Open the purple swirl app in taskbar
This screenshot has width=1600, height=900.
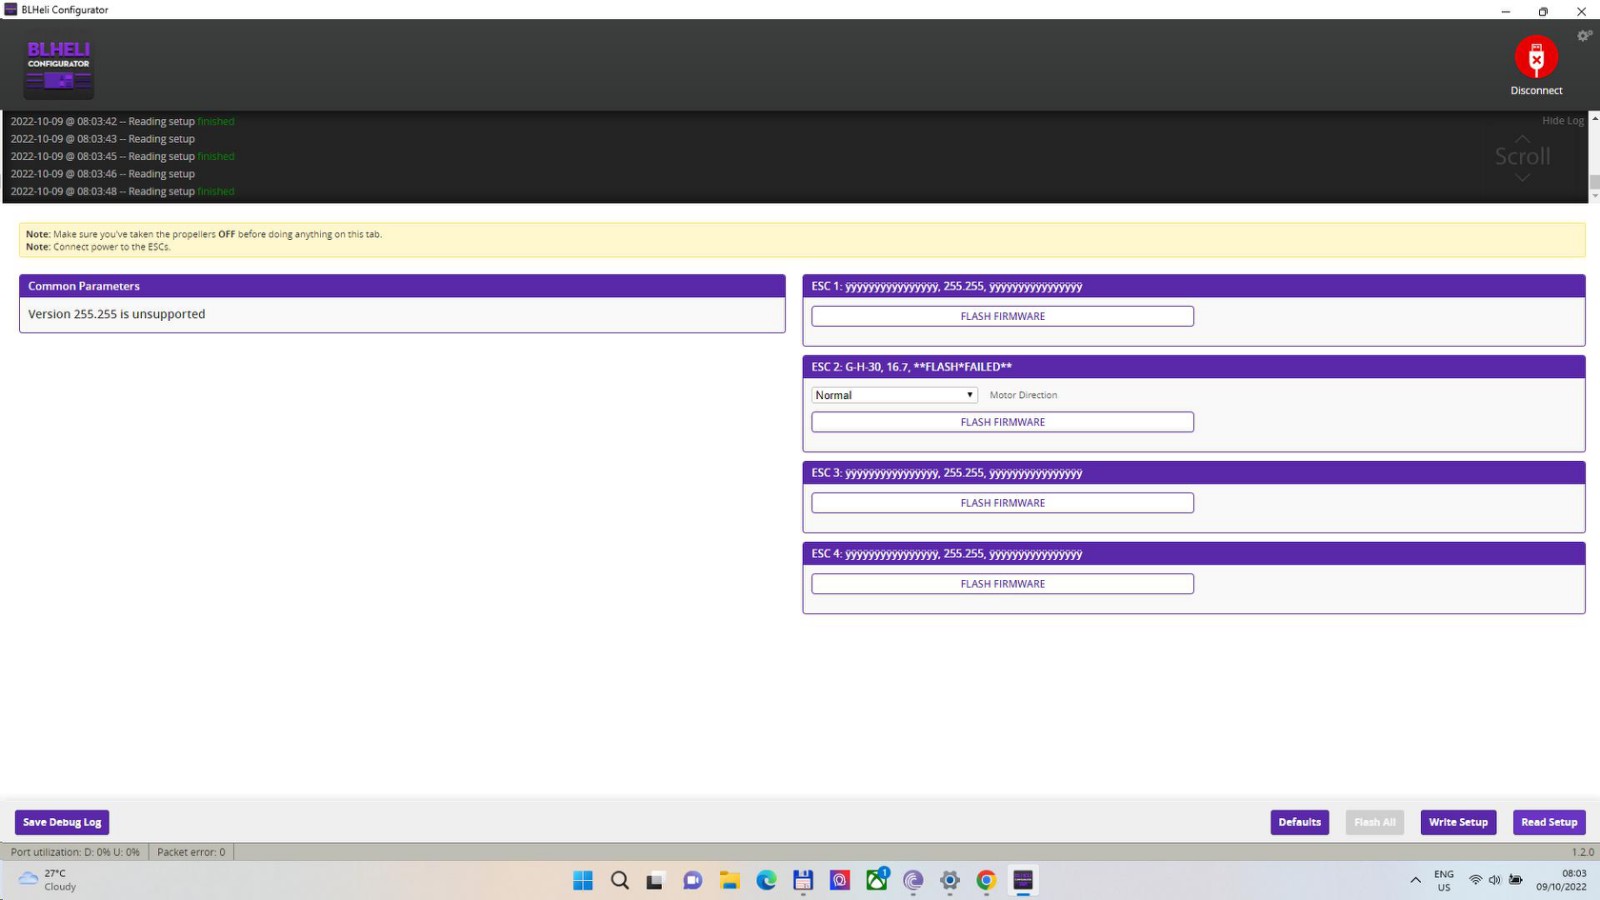(x=913, y=880)
